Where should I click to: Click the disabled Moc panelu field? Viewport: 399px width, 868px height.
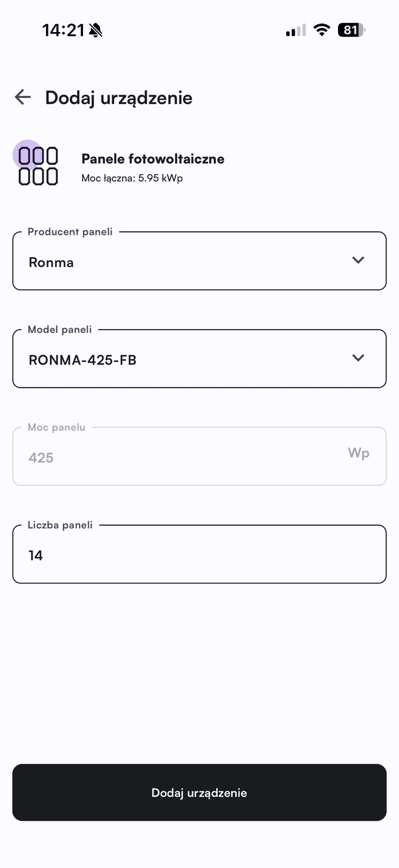point(199,456)
